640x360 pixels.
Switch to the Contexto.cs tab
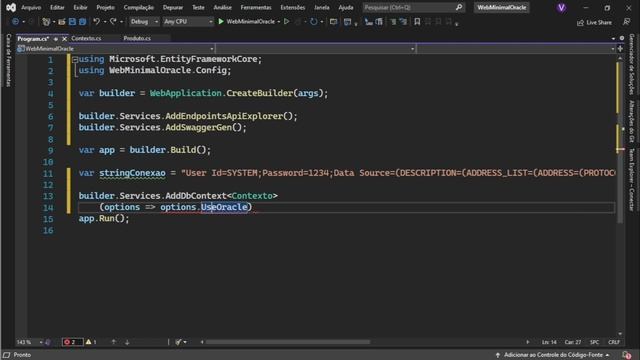click(86, 38)
